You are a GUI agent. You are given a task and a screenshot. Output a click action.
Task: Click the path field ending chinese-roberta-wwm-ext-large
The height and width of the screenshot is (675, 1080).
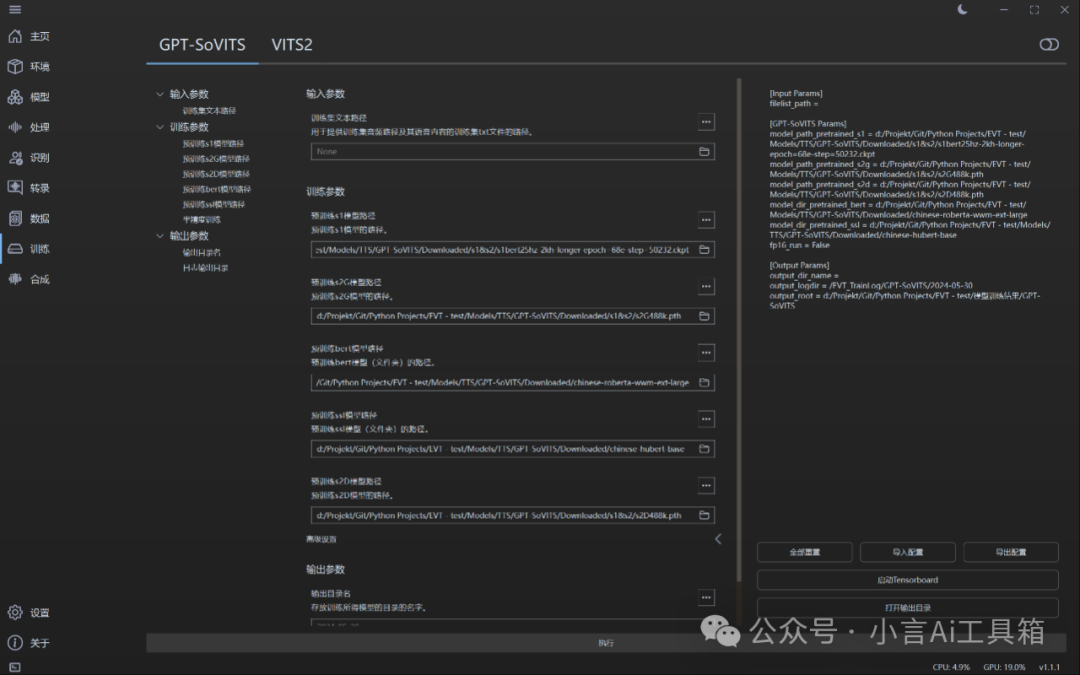tap(512, 382)
